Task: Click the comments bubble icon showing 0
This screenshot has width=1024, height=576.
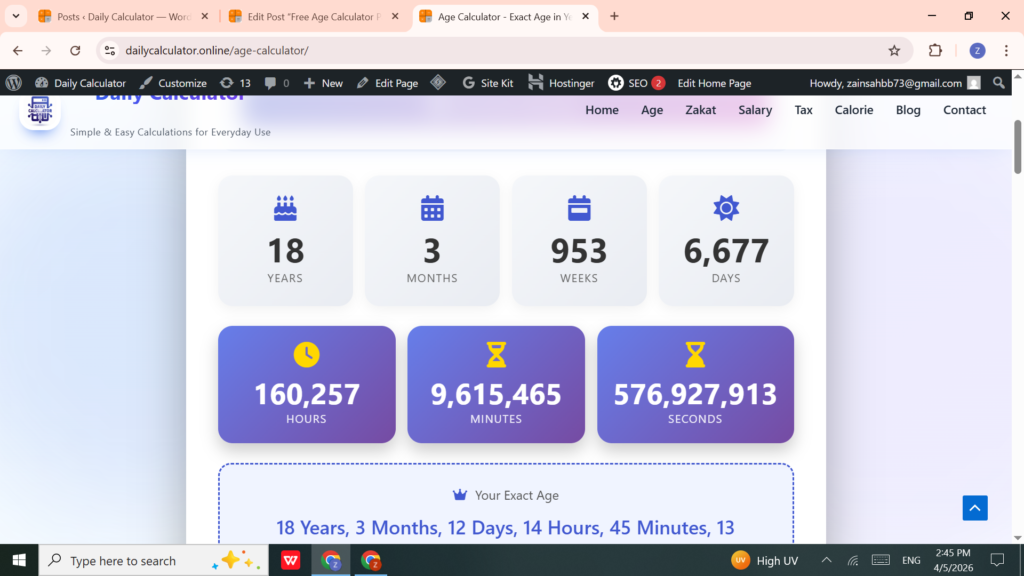Action: click(x=271, y=82)
